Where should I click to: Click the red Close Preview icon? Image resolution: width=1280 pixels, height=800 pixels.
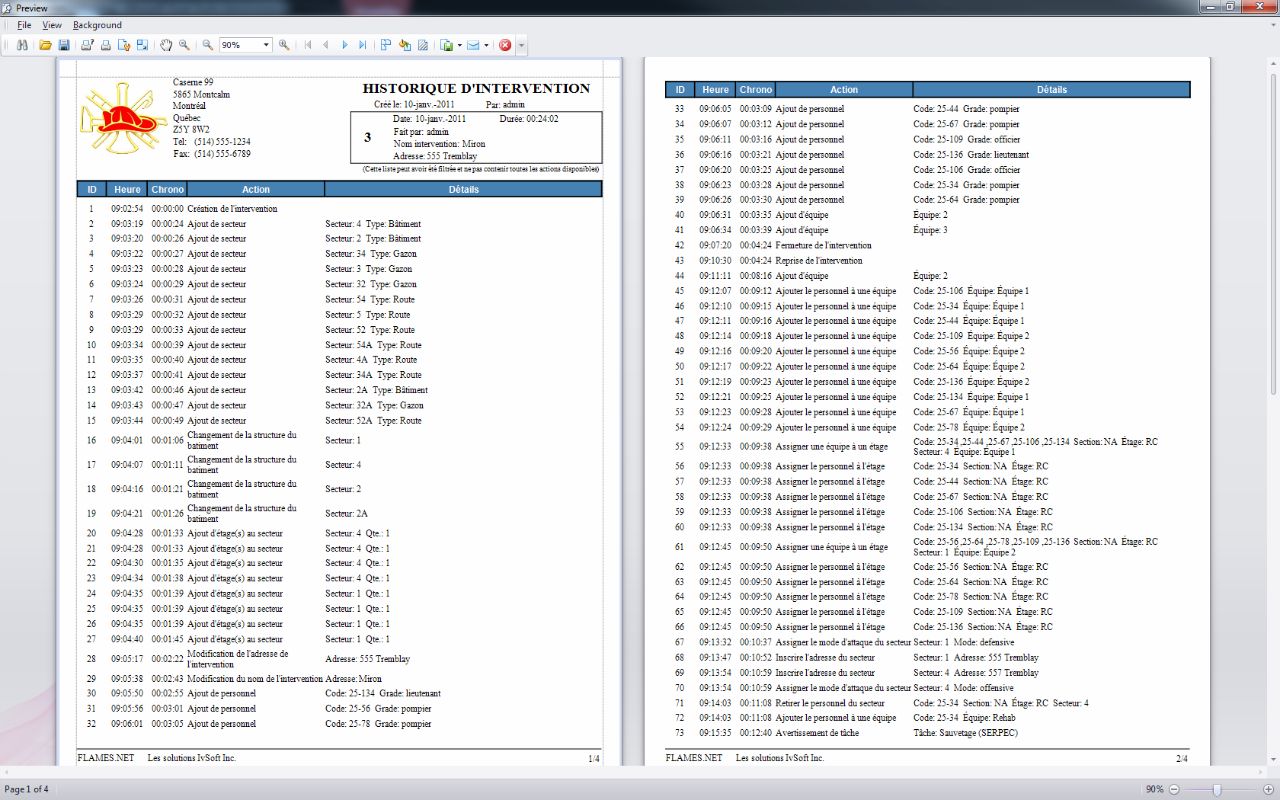[505, 45]
